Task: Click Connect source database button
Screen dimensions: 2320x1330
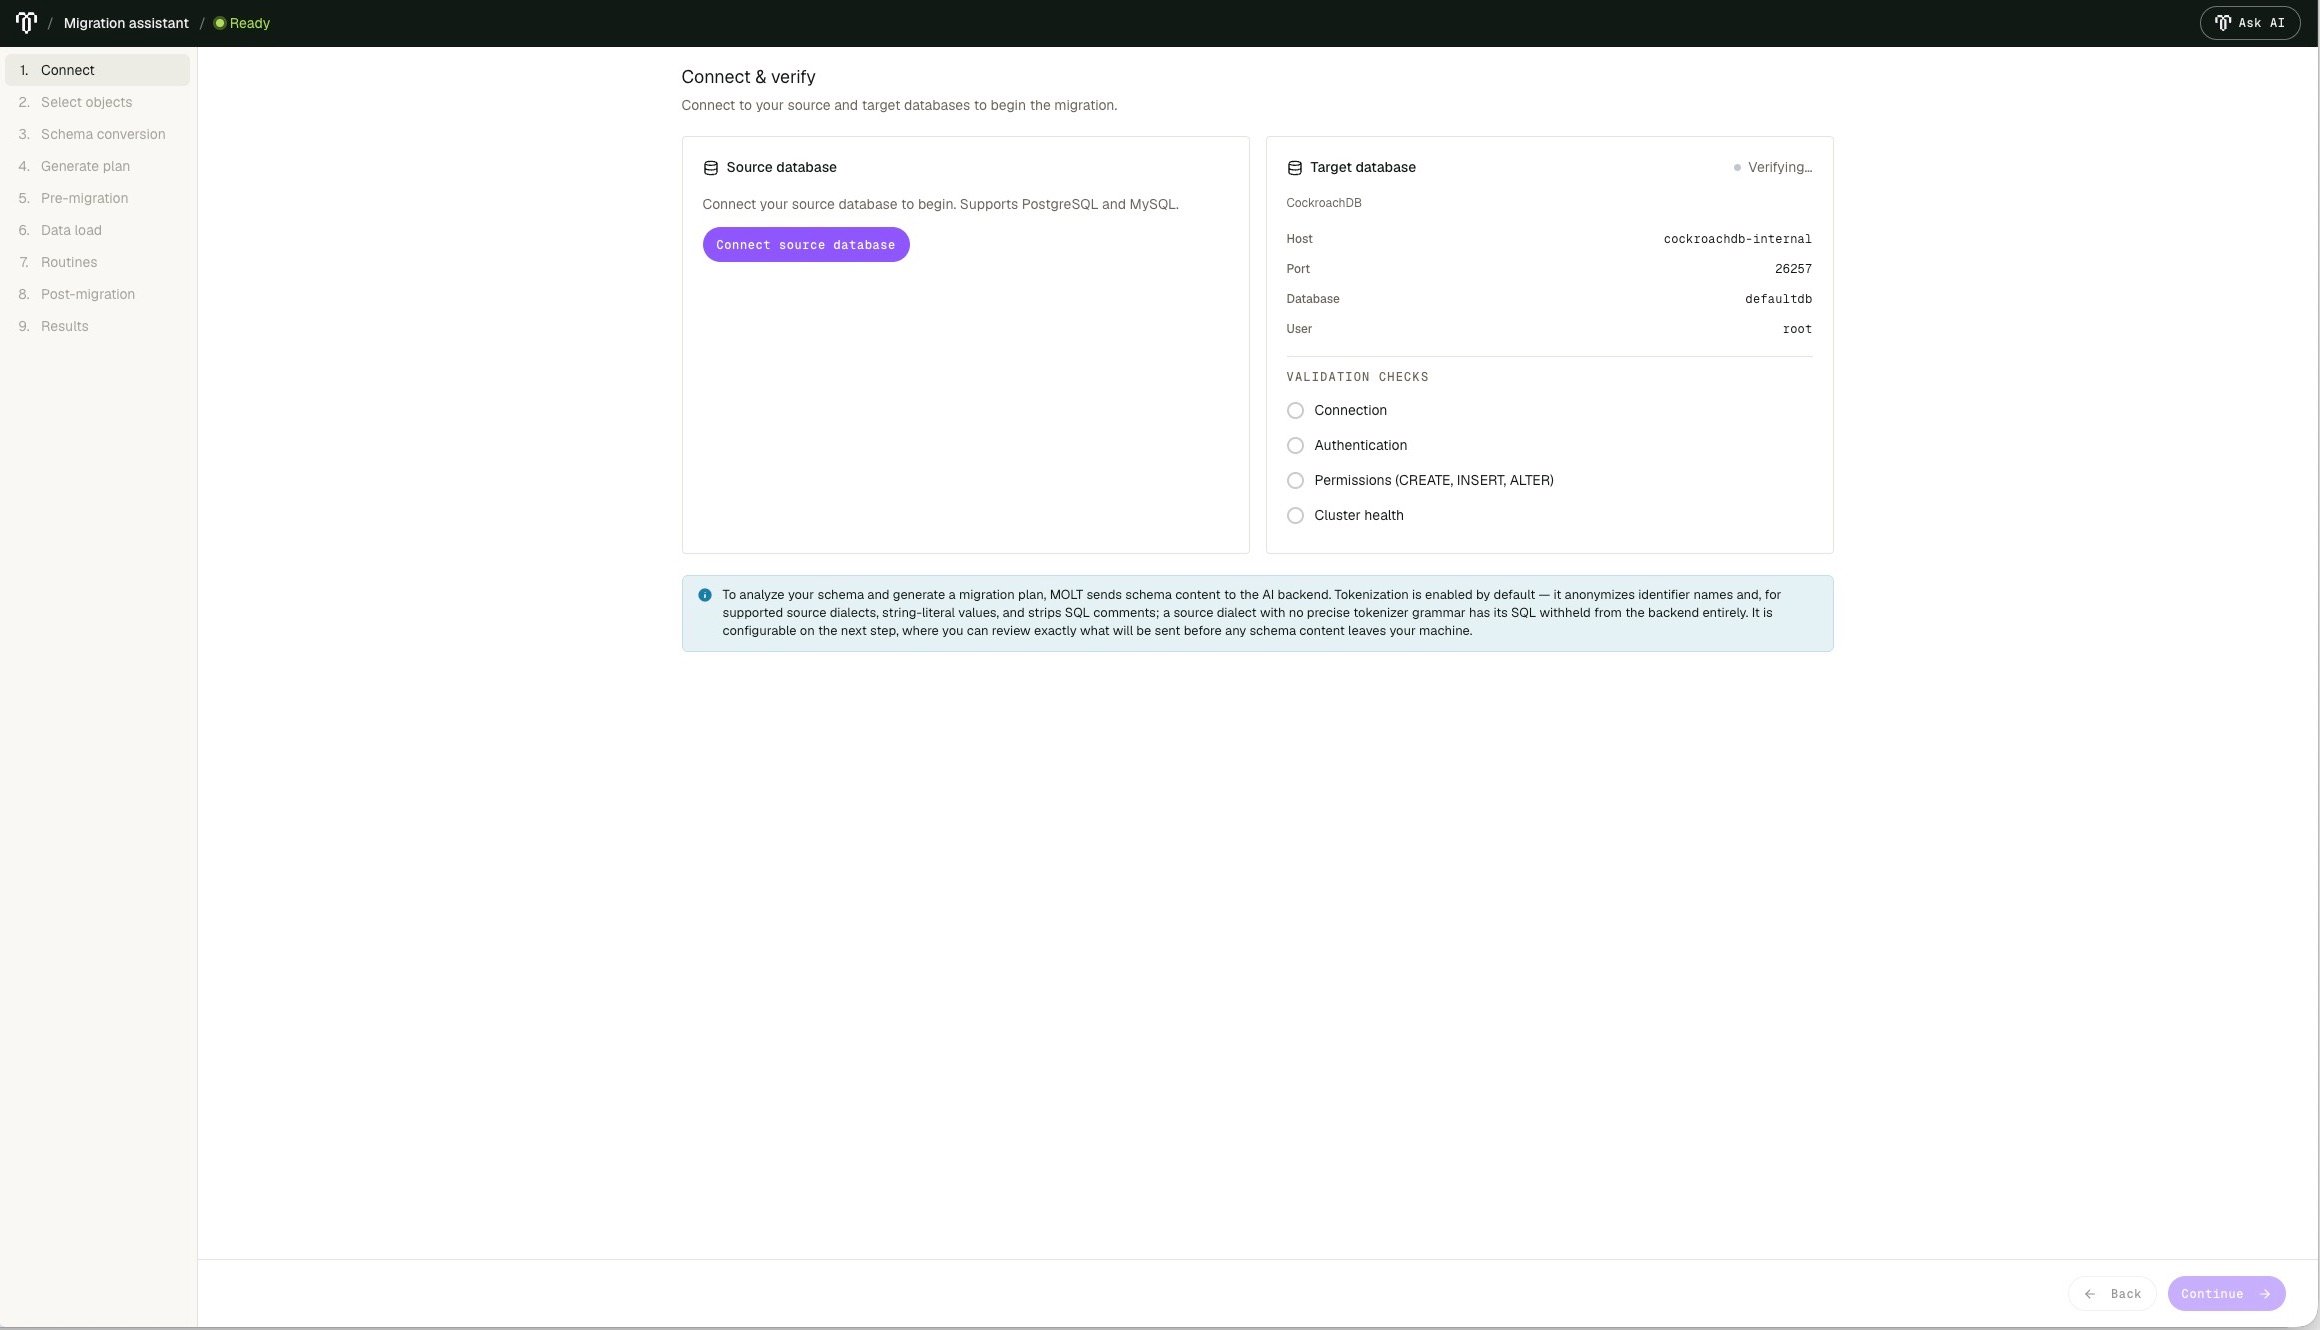Action: [x=805, y=245]
